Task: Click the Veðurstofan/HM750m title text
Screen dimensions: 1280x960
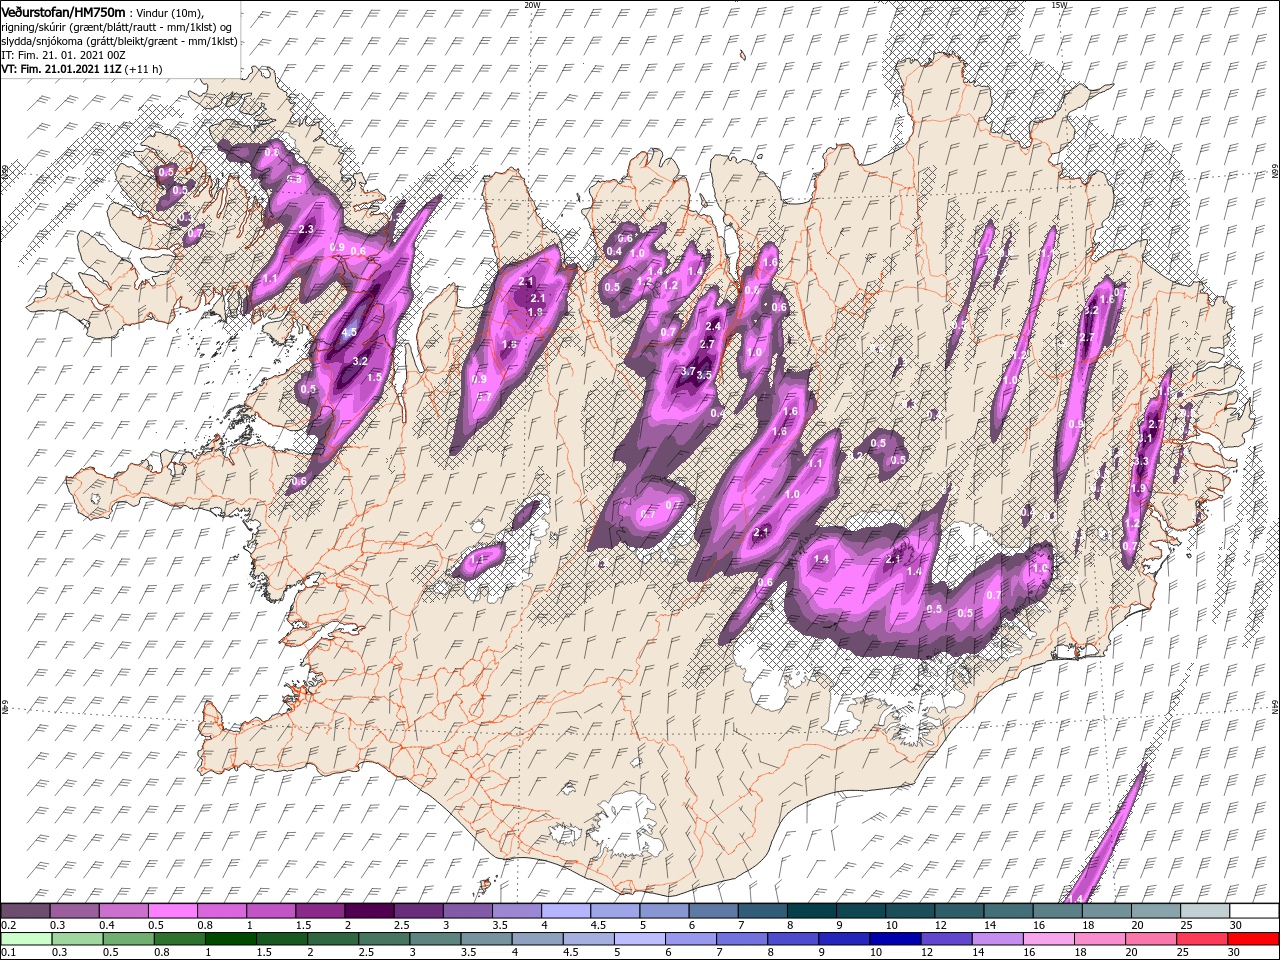Action: [x=63, y=12]
